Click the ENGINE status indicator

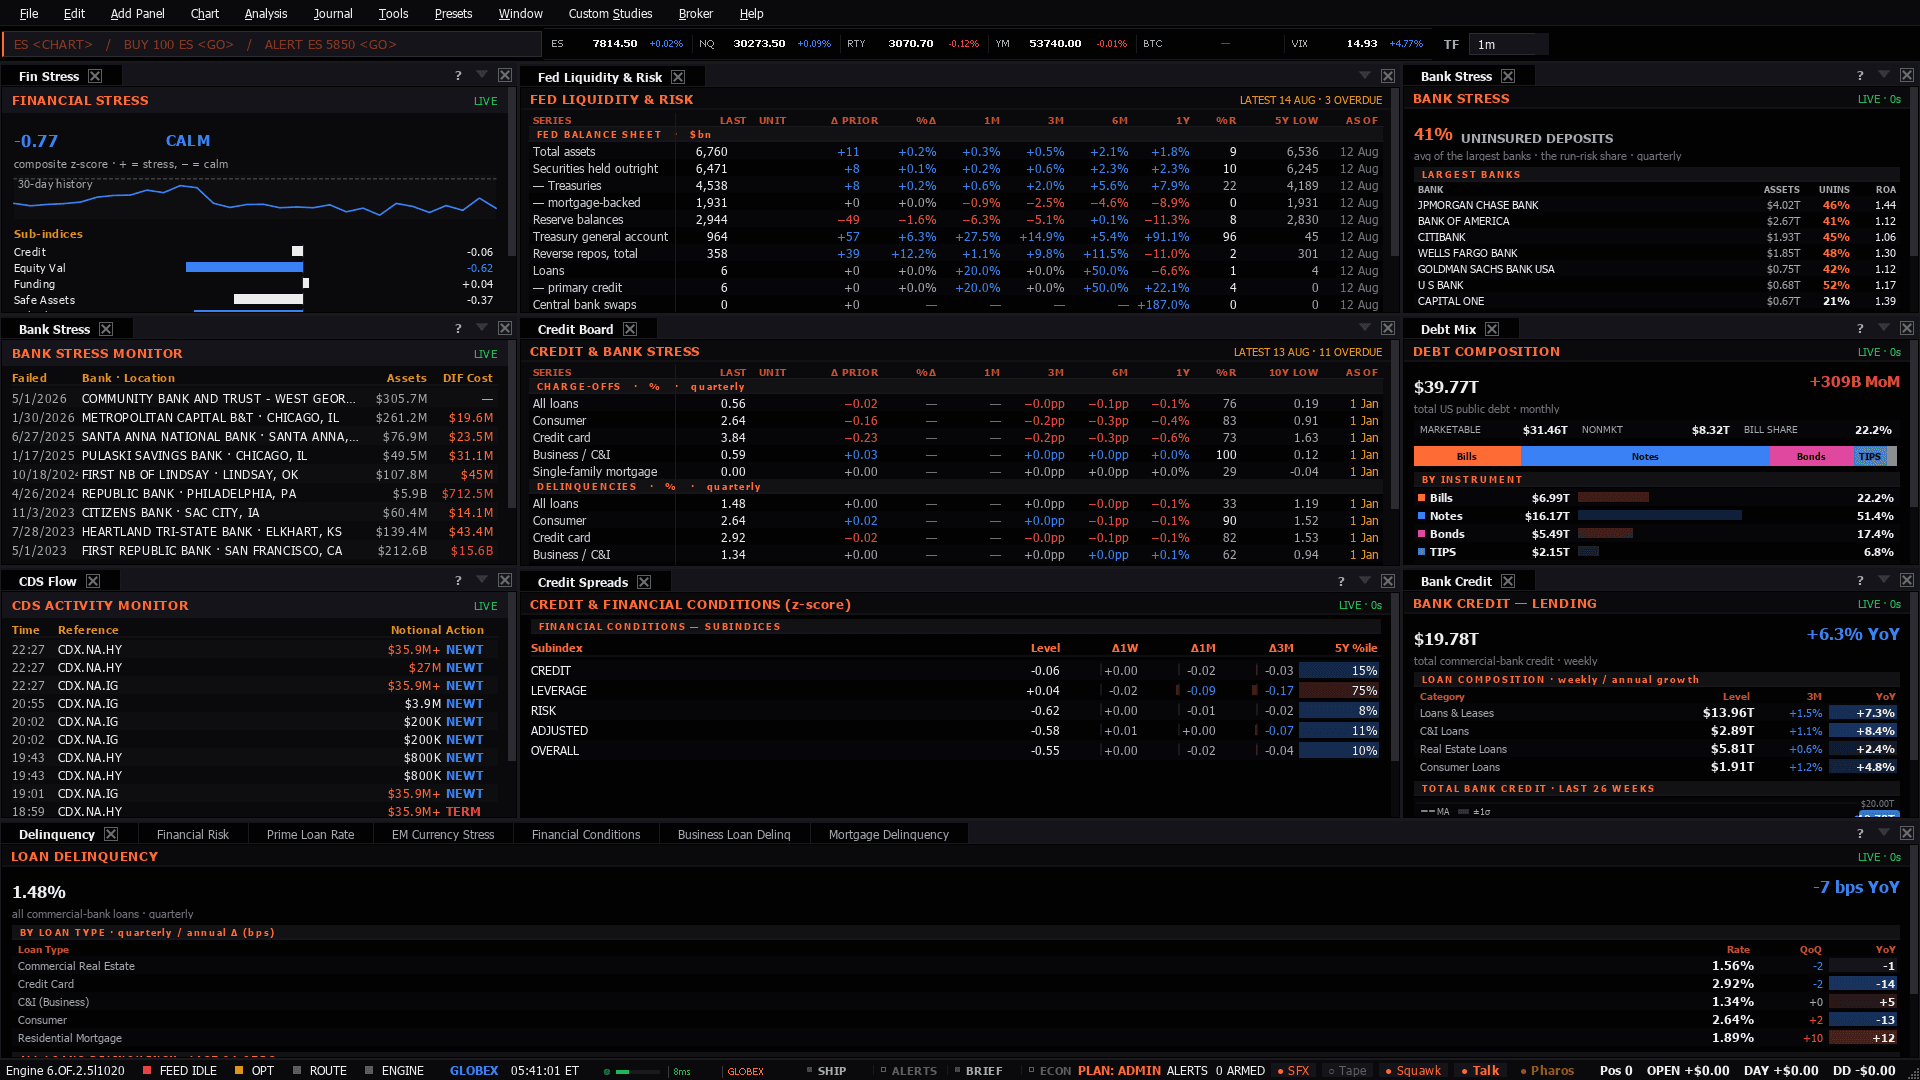click(395, 1070)
